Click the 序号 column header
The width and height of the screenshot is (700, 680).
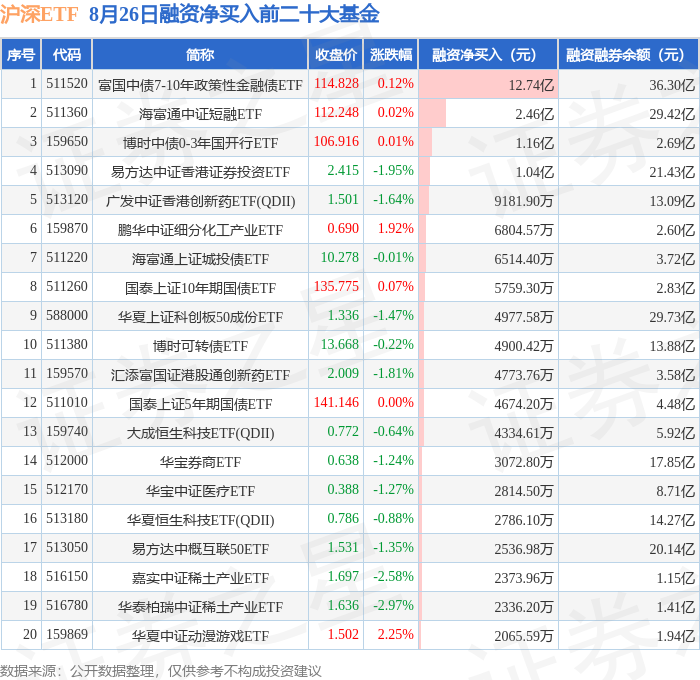(x=21, y=54)
